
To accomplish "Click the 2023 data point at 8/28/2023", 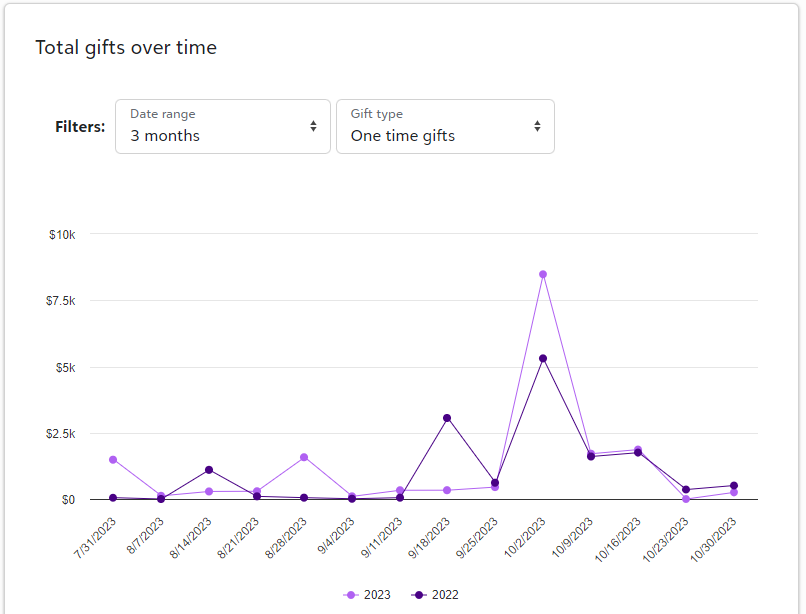I will point(304,457).
